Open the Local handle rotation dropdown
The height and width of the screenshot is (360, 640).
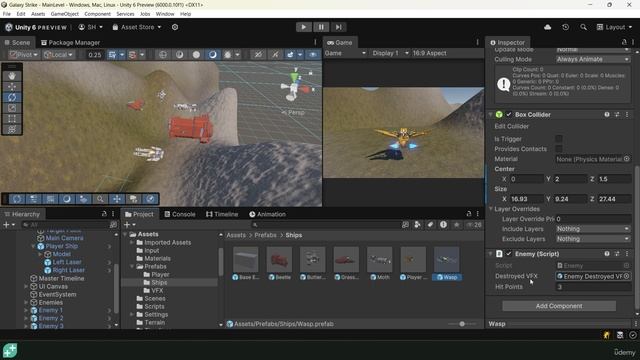click(x=58, y=54)
